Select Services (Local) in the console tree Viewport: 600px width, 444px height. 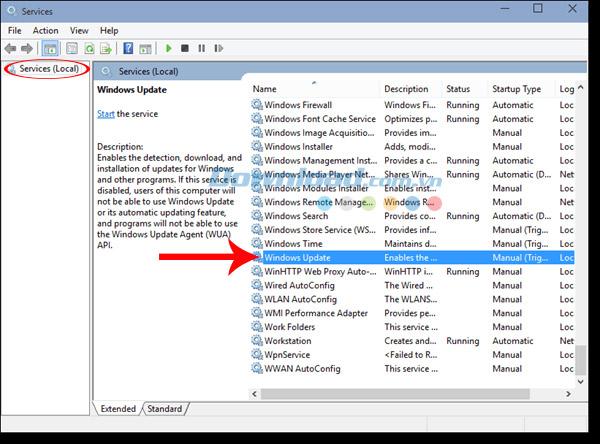[x=49, y=69]
